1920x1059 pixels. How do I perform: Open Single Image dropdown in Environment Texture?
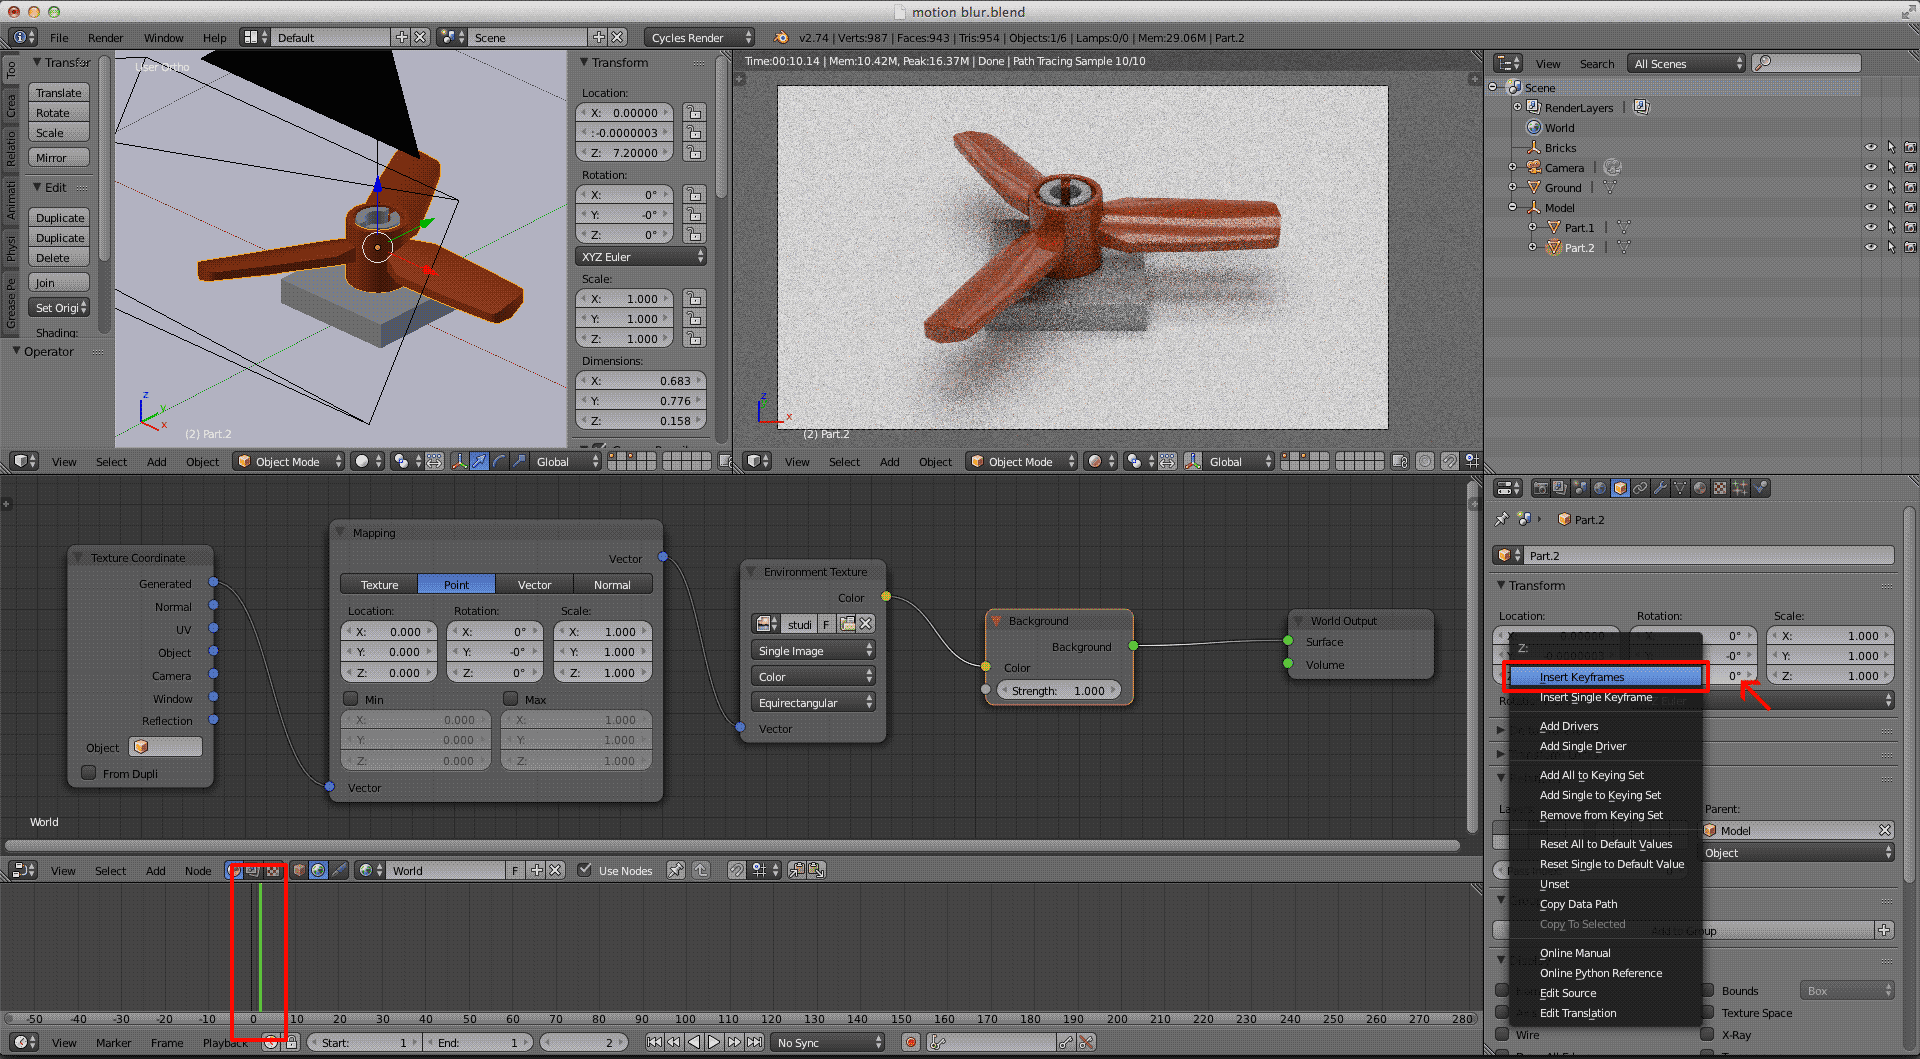[x=813, y=650]
